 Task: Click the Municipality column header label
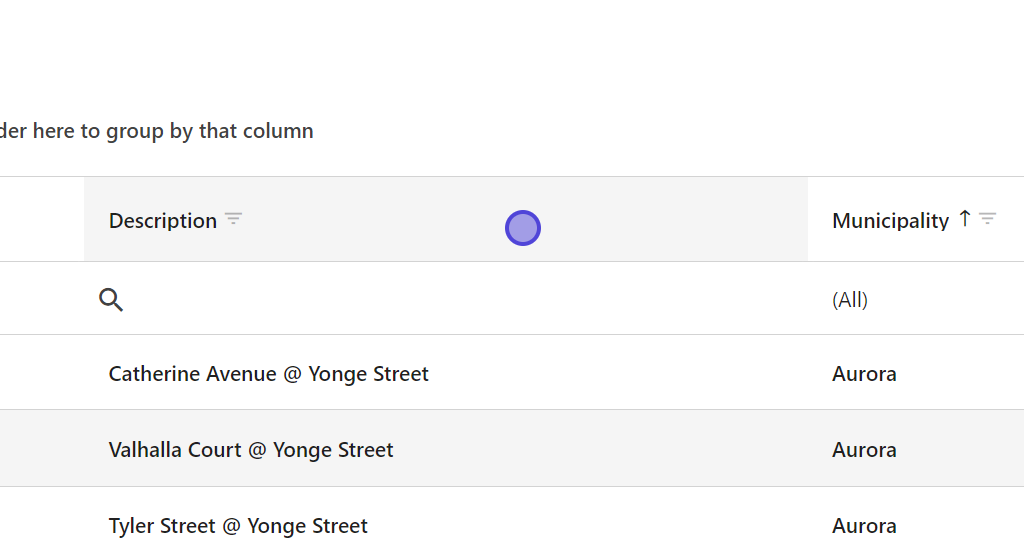[890, 221]
